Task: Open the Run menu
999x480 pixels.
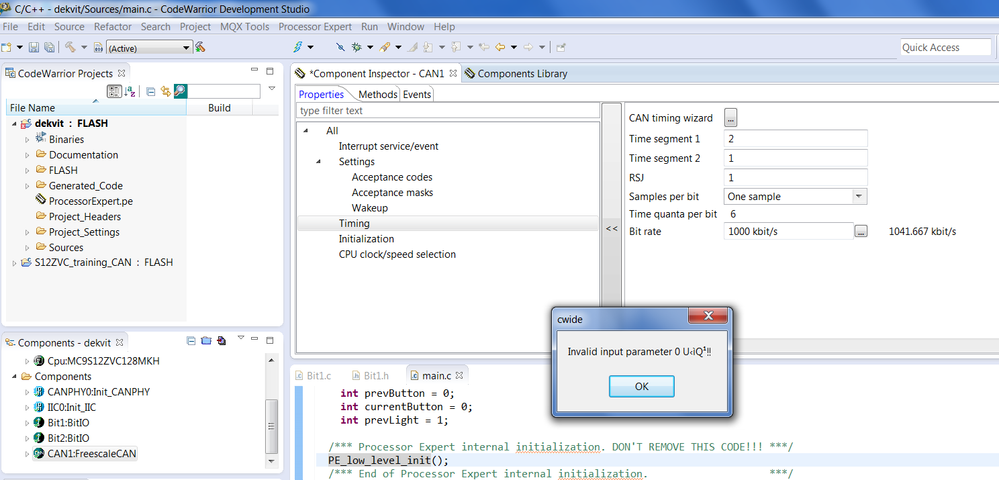Action: [370, 27]
